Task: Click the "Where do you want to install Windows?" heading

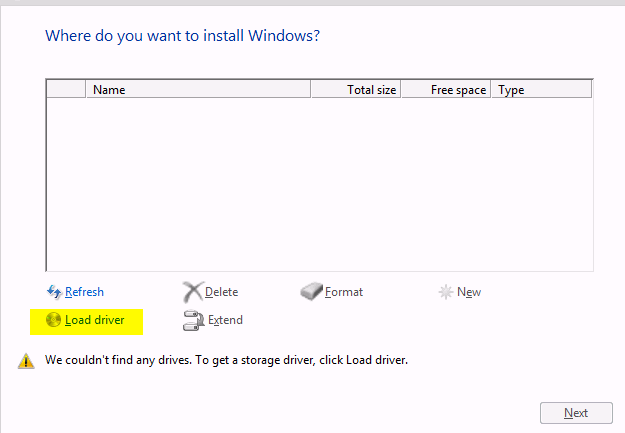Action: pyautogui.click(x=182, y=36)
